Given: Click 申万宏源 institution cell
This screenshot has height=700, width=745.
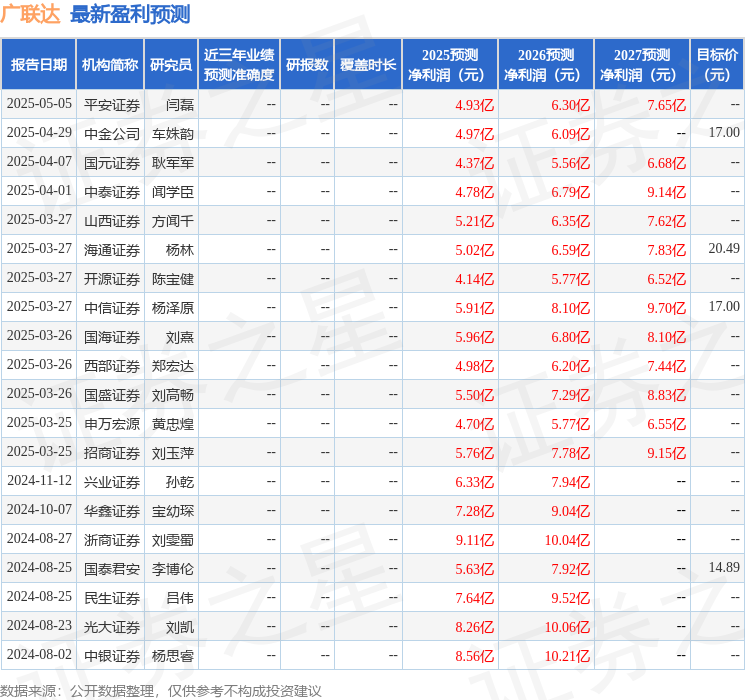Looking at the screenshot, I should (112, 424).
